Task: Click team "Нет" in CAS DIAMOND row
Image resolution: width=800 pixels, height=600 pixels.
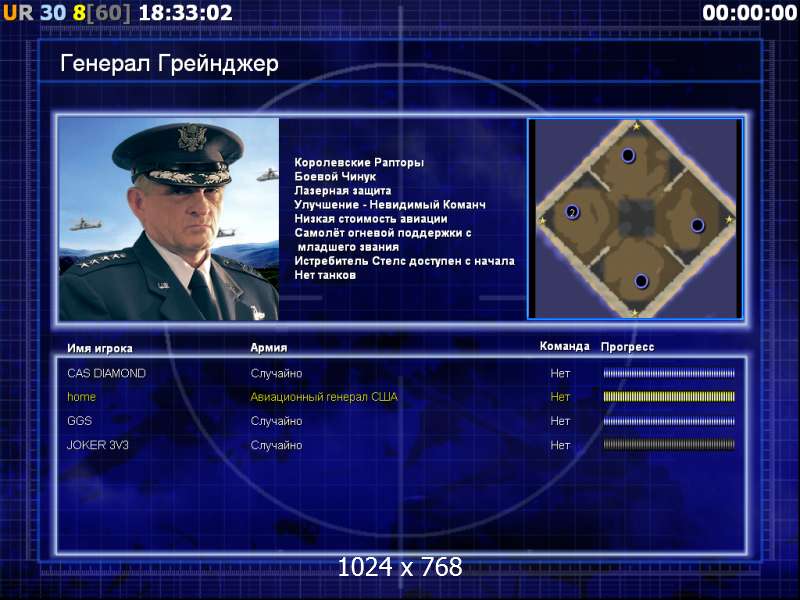Action: [560, 373]
